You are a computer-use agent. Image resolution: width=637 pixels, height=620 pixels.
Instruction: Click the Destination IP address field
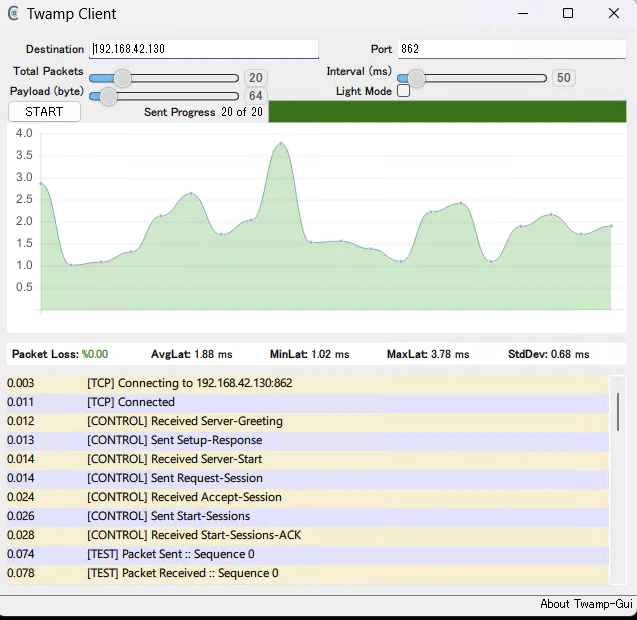click(x=204, y=49)
